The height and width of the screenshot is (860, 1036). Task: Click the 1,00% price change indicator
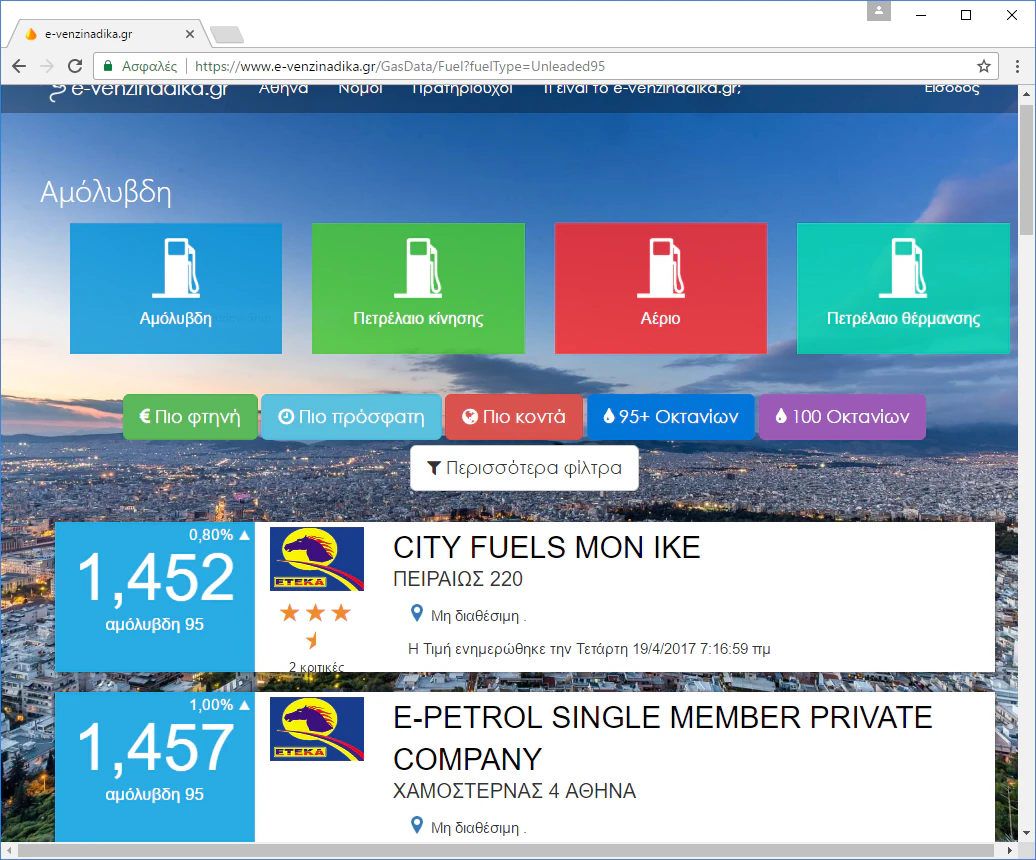click(x=219, y=705)
